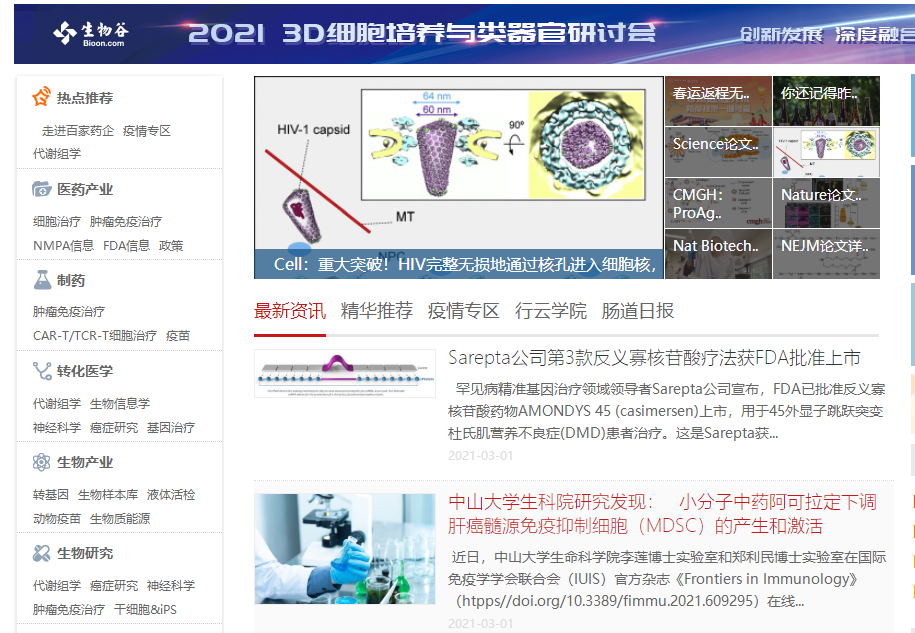Click the 生物产业 atom icon
The image size is (915, 633).
pyautogui.click(x=41, y=462)
